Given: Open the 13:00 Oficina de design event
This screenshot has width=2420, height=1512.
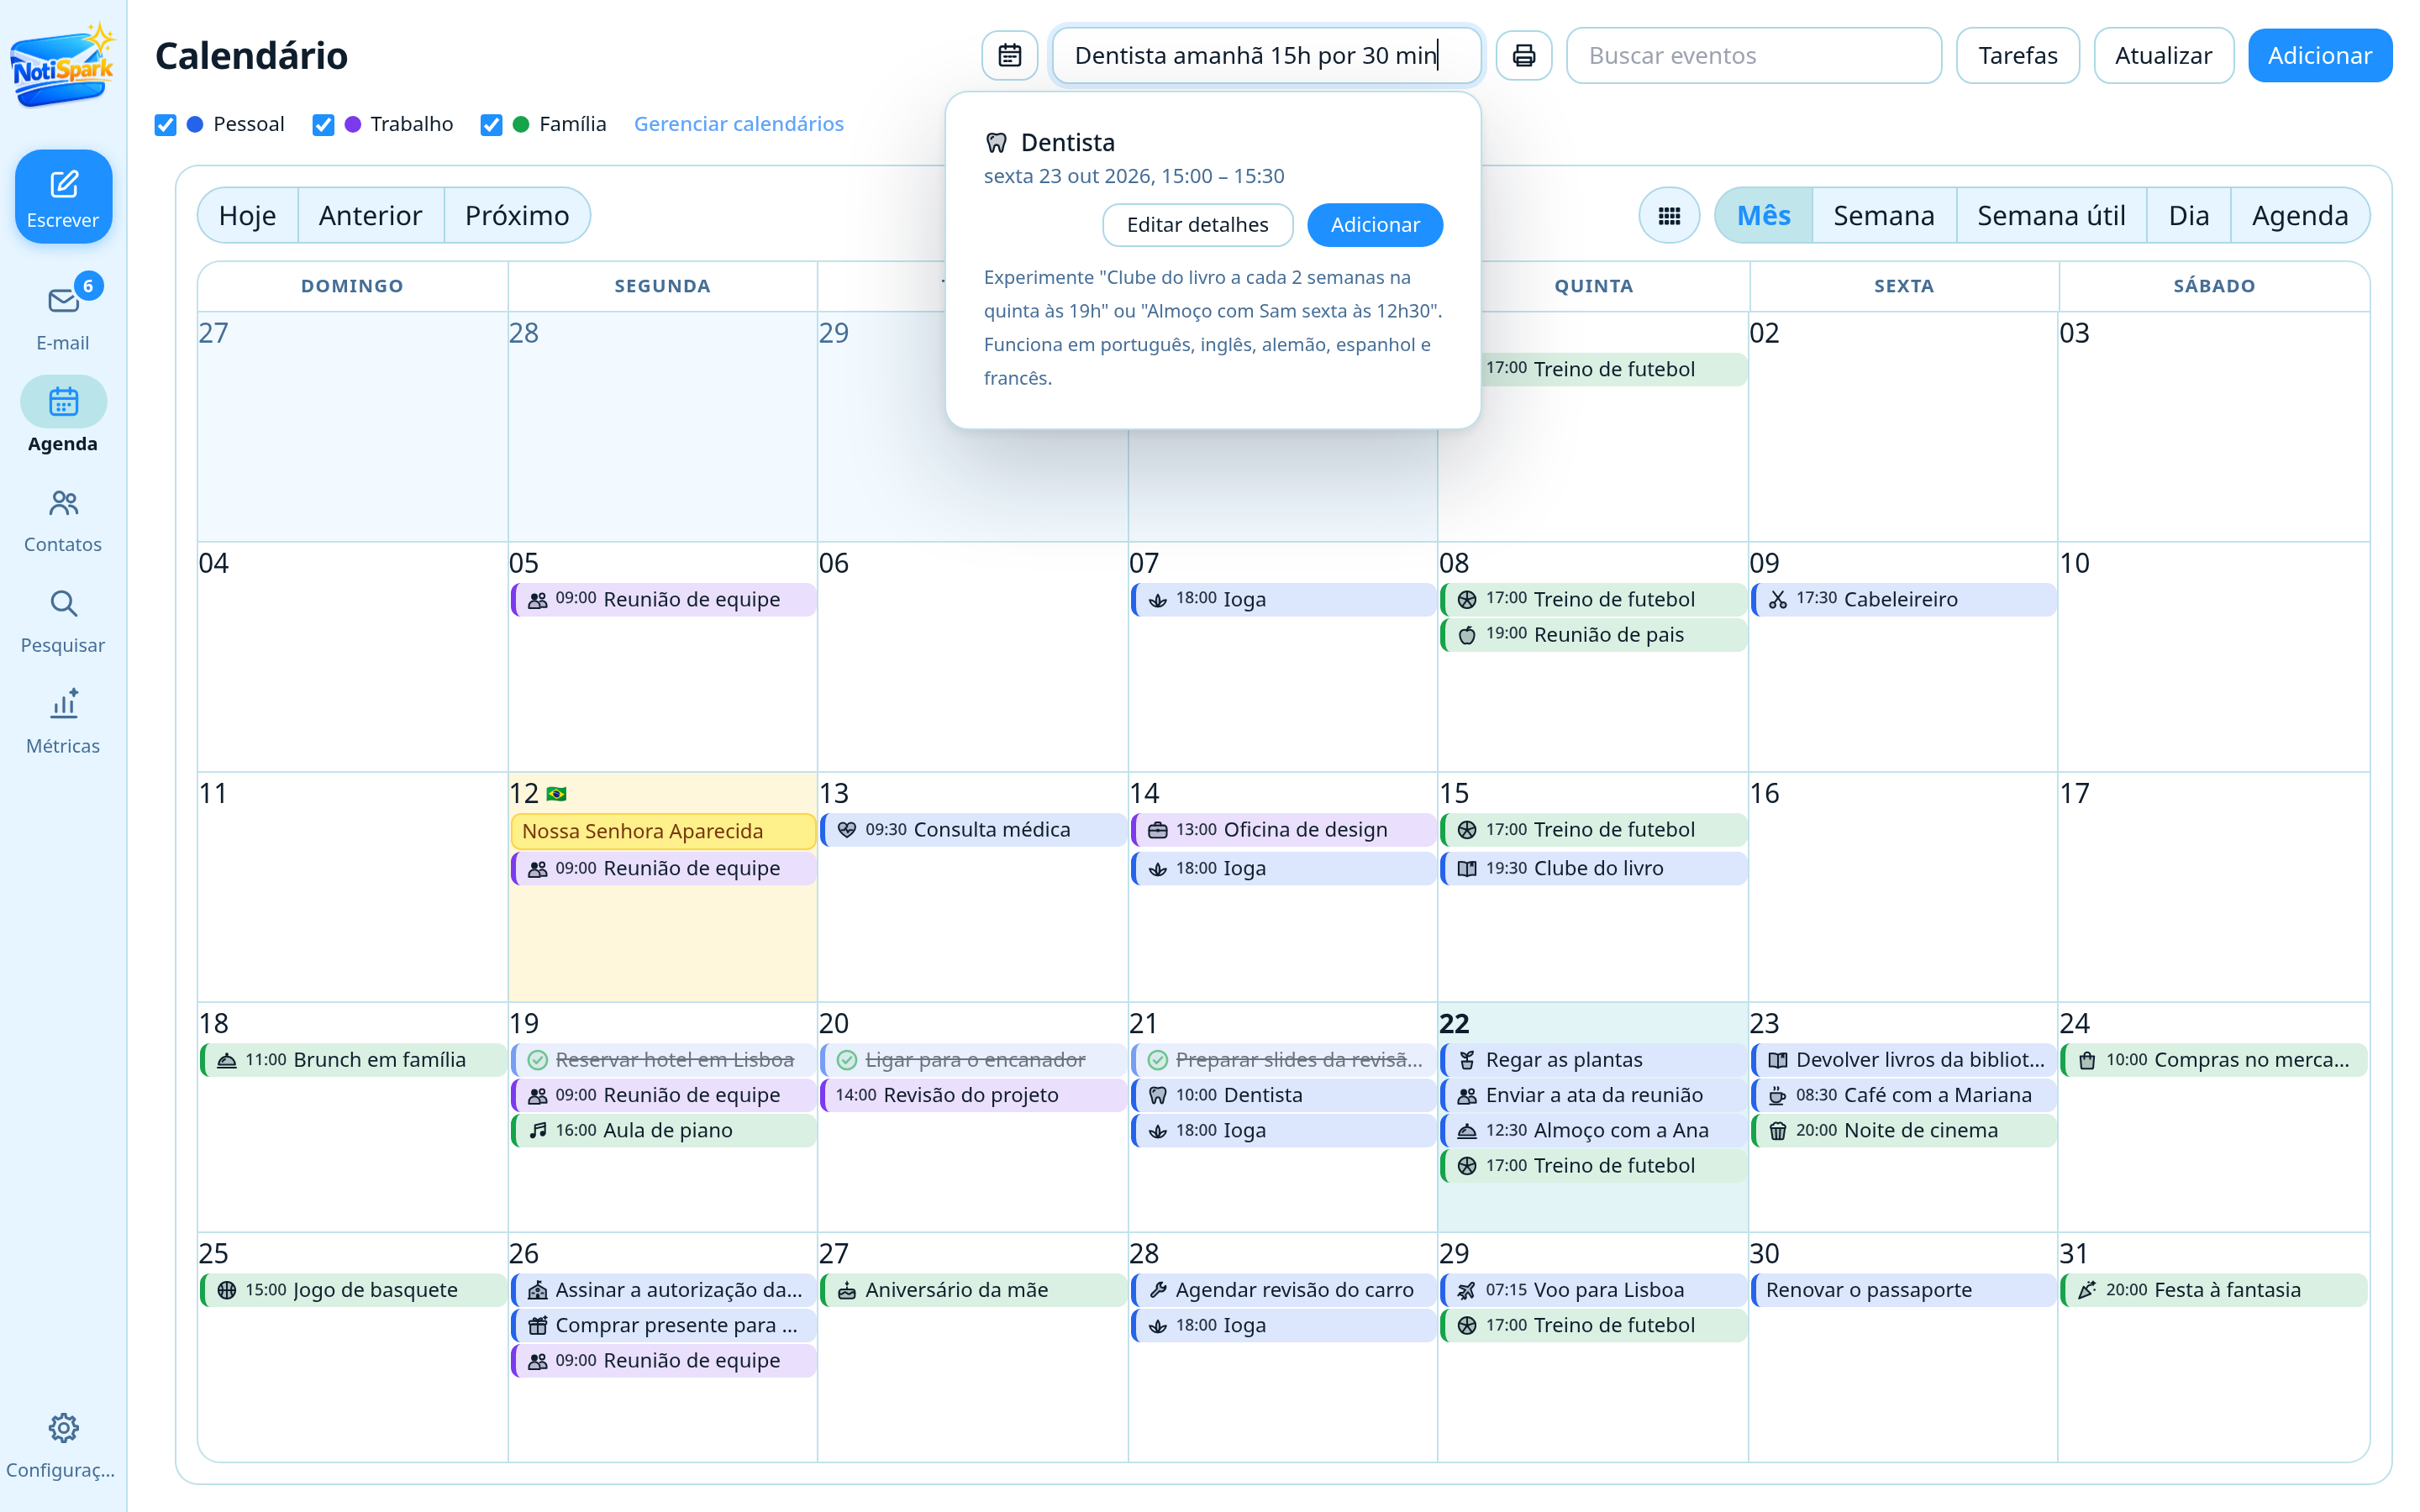Looking at the screenshot, I should 1283,829.
